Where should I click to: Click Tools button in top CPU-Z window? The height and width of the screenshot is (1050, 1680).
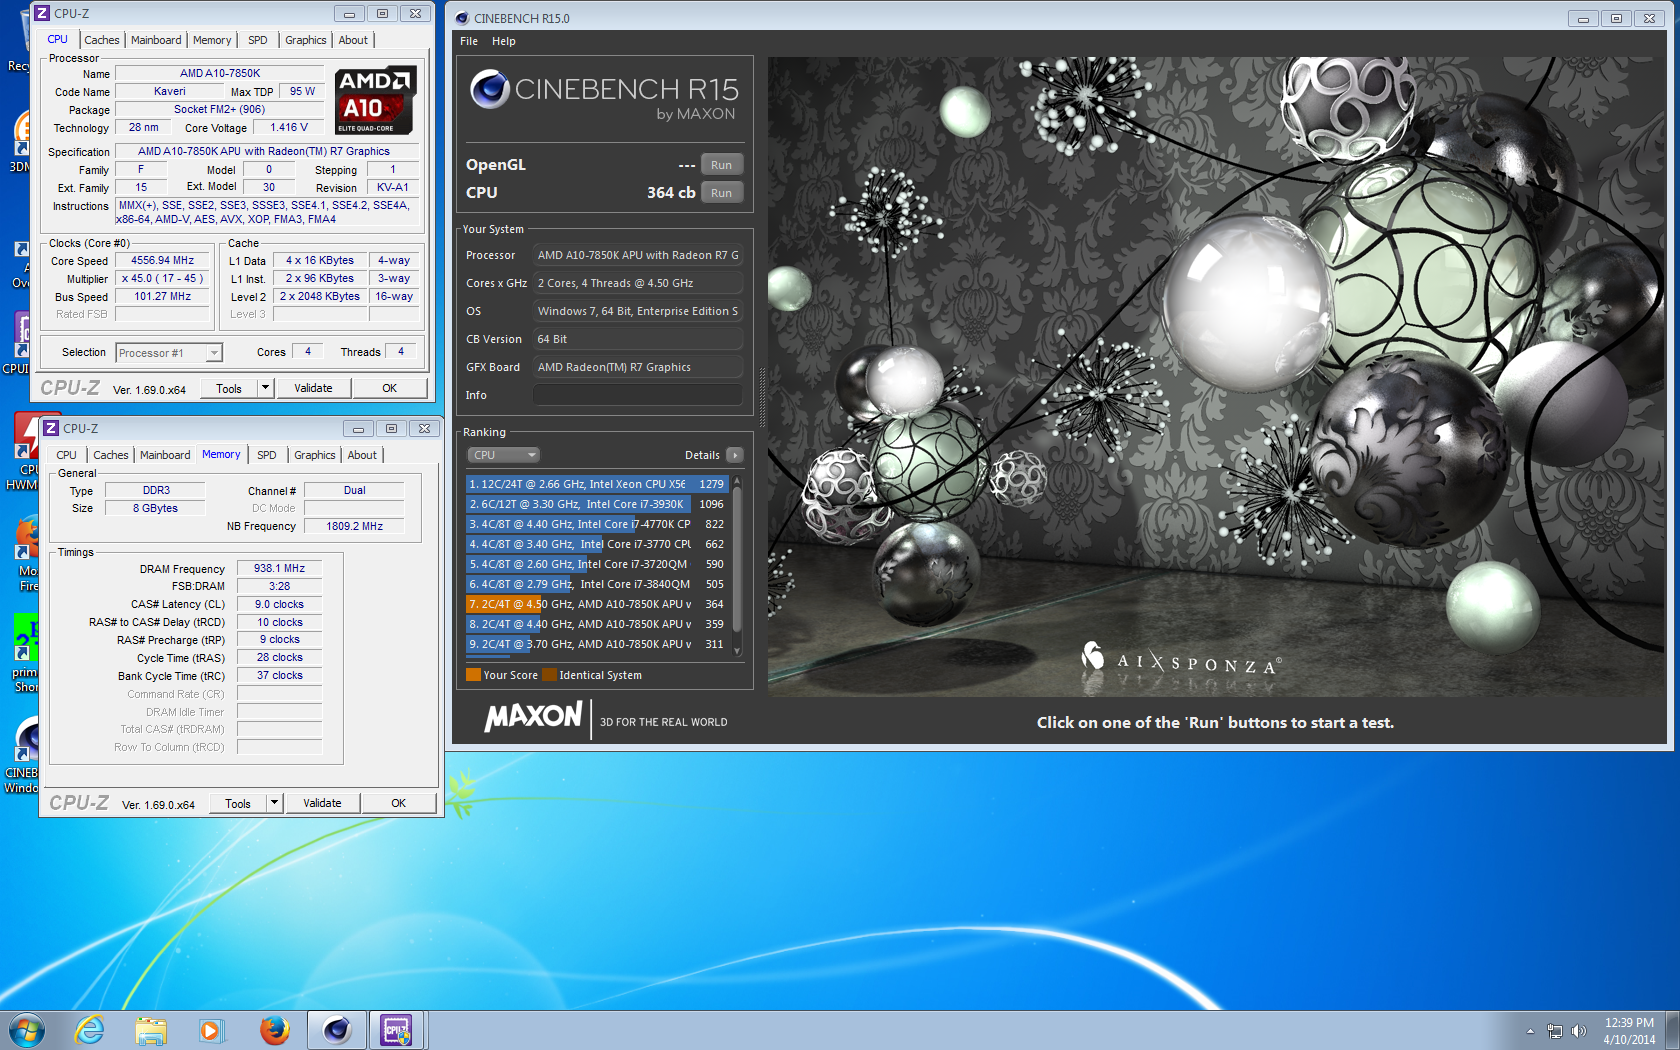[229, 388]
